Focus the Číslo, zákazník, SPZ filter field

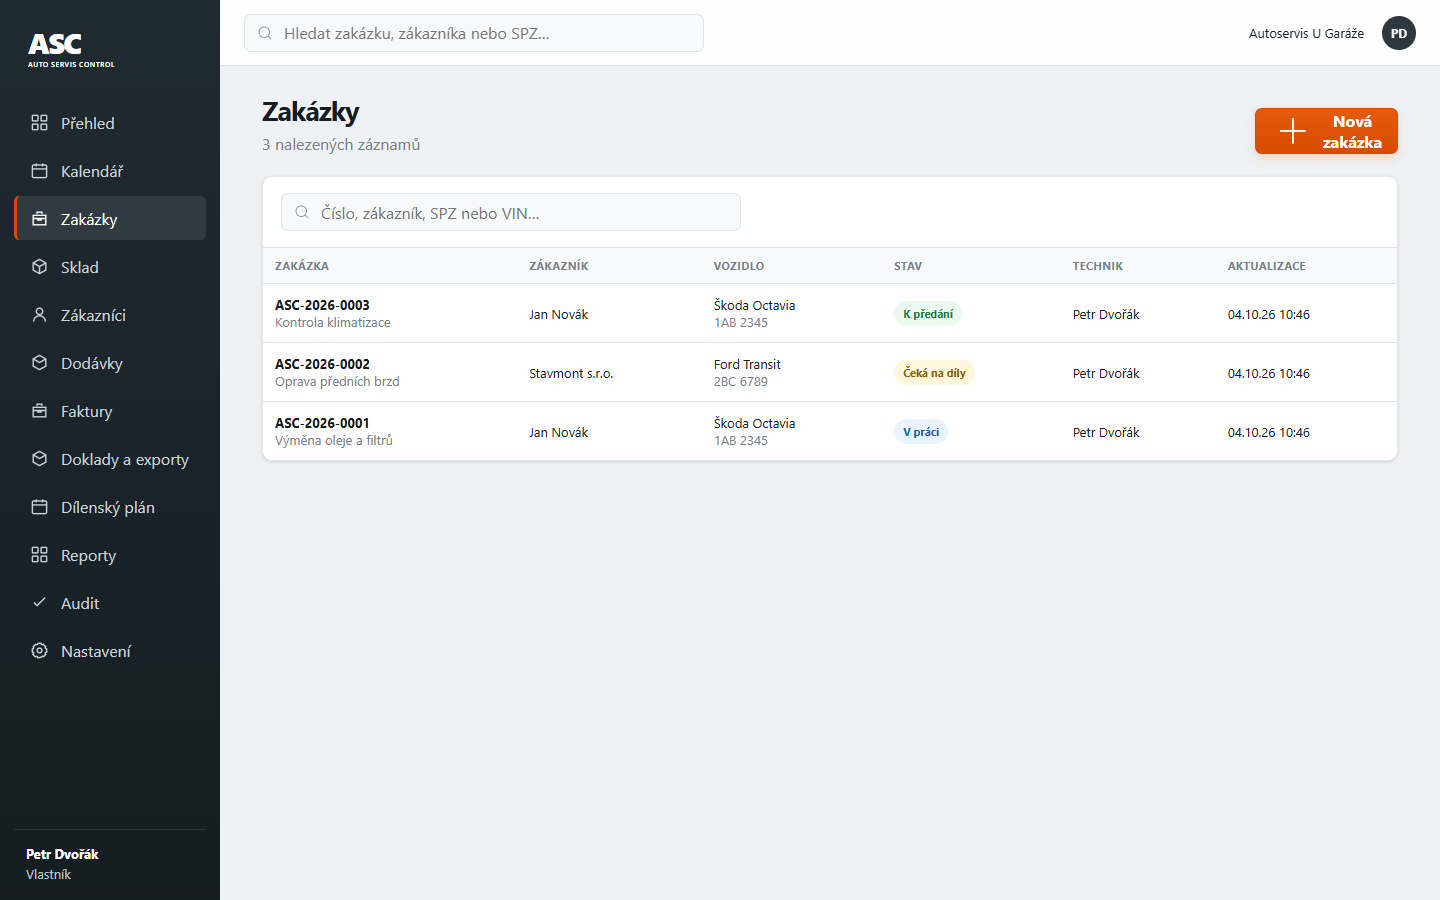(511, 212)
